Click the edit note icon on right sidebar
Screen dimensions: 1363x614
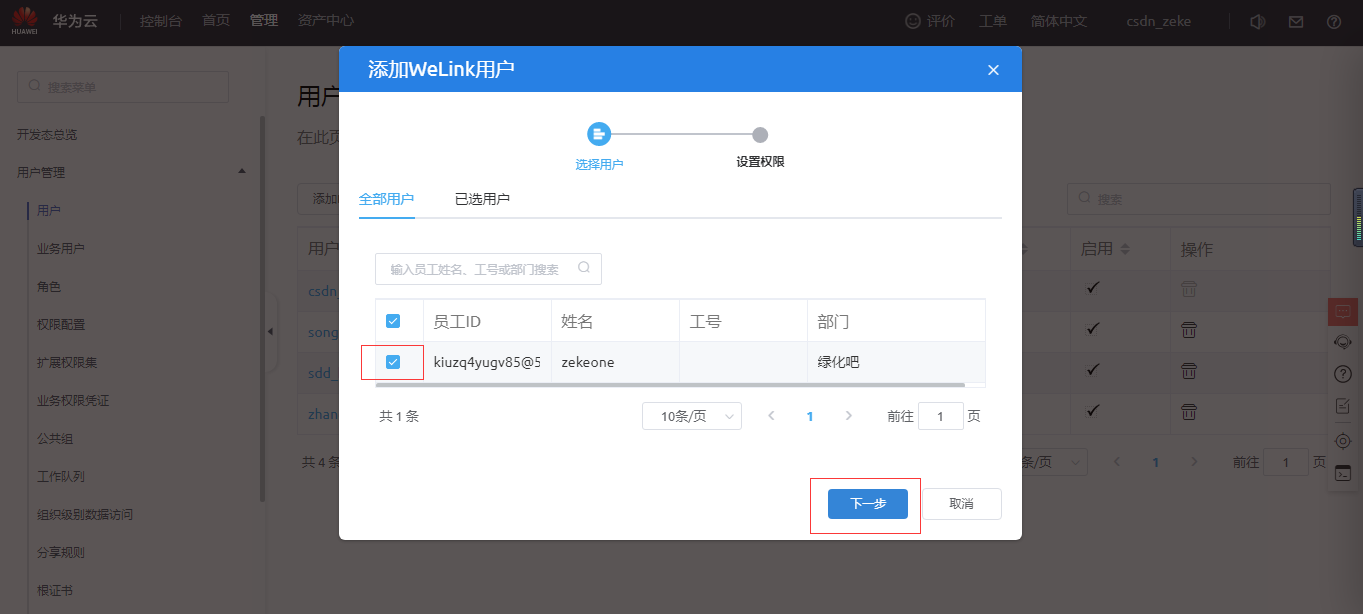[x=1343, y=406]
